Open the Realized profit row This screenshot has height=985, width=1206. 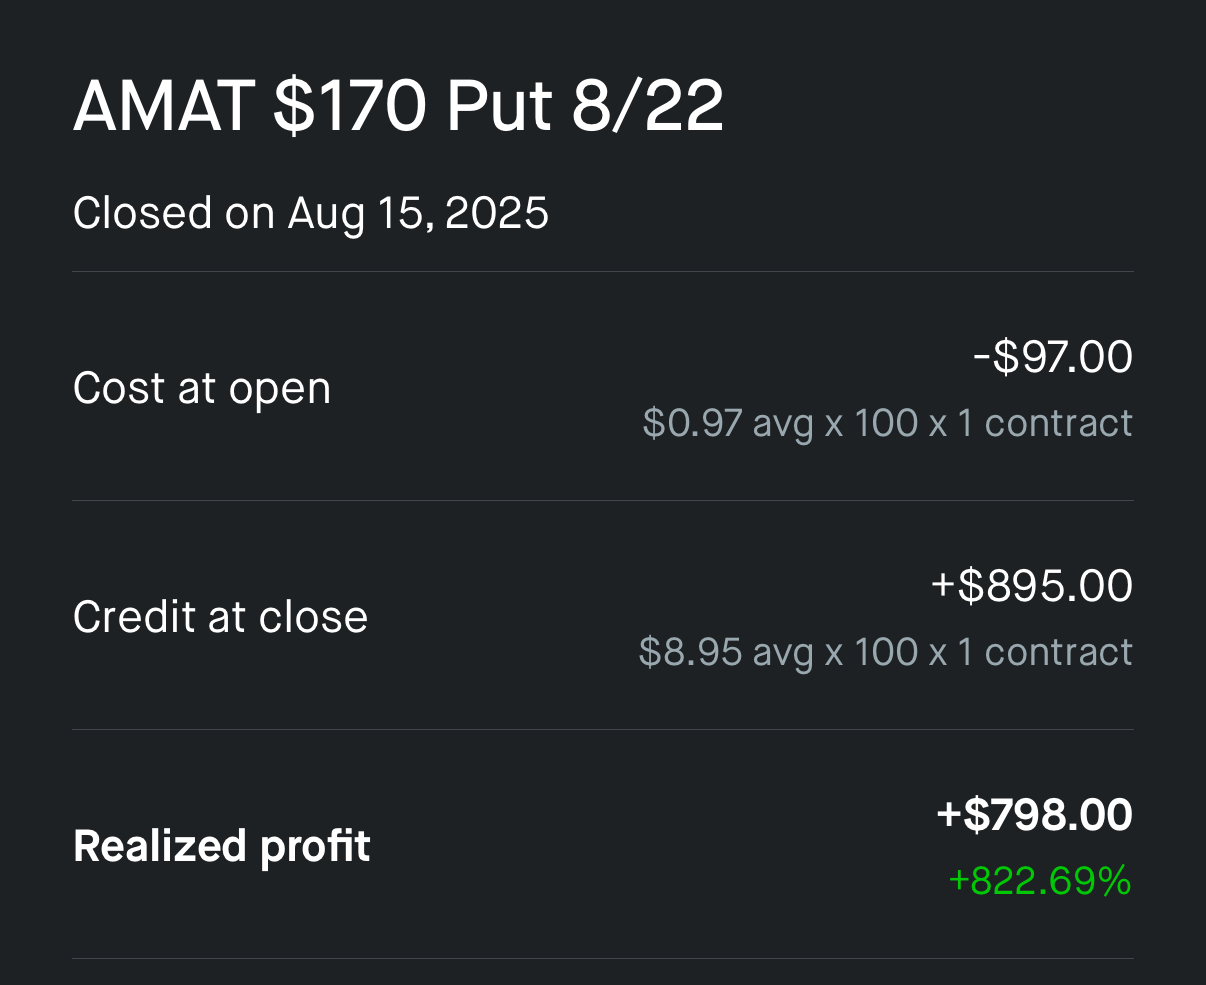pyautogui.click(x=603, y=845)
